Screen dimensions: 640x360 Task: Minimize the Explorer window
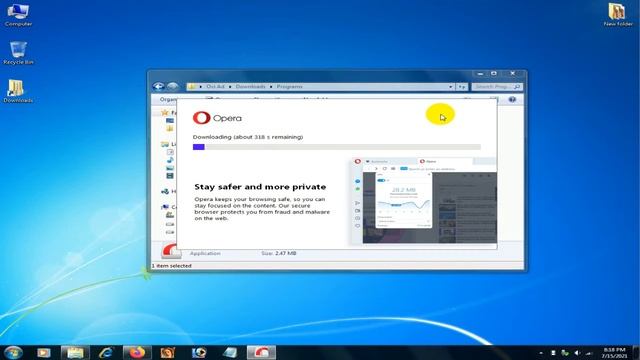pos(480,73)
